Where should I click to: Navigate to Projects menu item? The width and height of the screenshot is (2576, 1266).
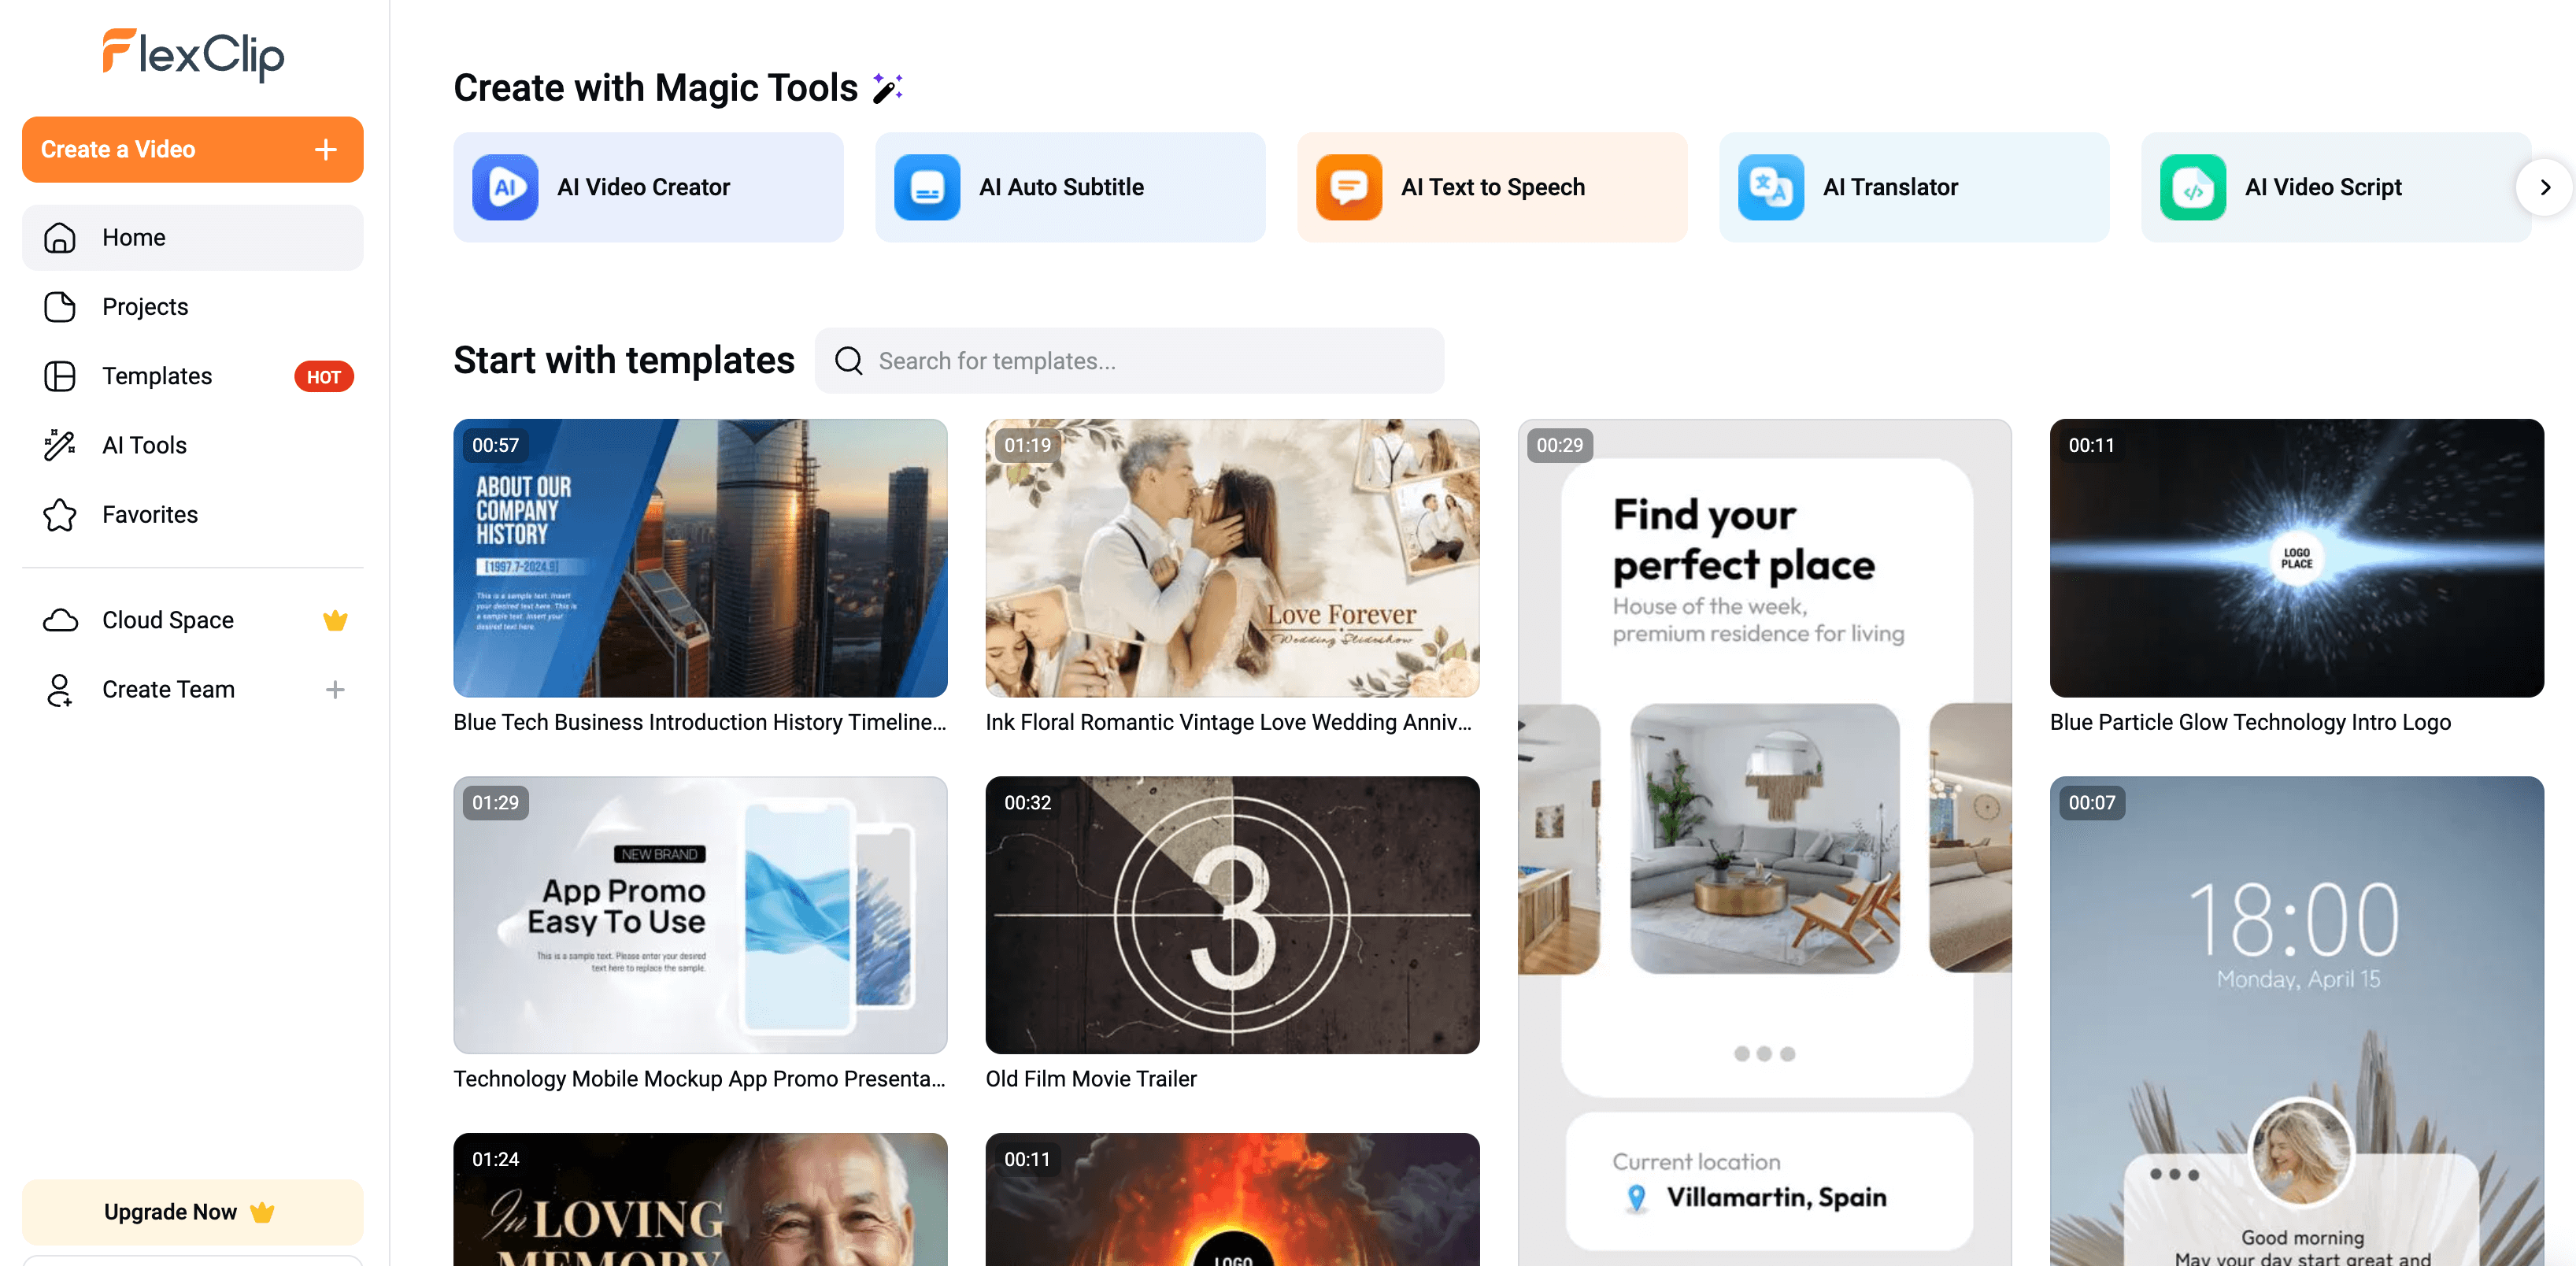pos(145,305)
